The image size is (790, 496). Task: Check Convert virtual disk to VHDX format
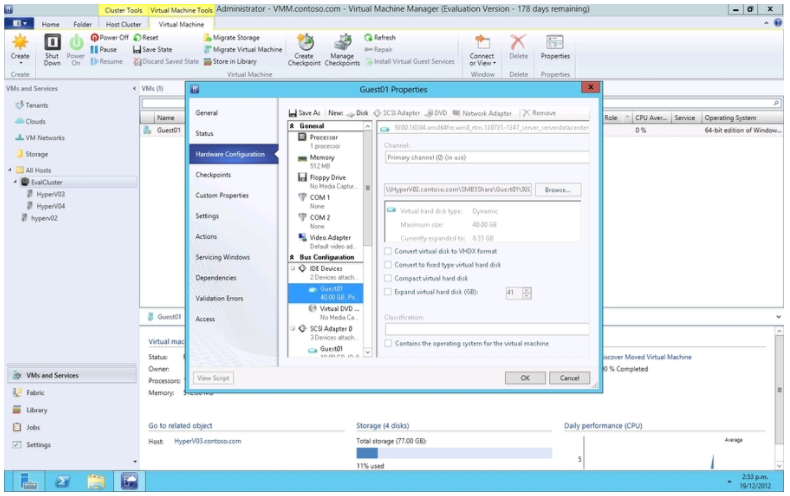point(388,251)
